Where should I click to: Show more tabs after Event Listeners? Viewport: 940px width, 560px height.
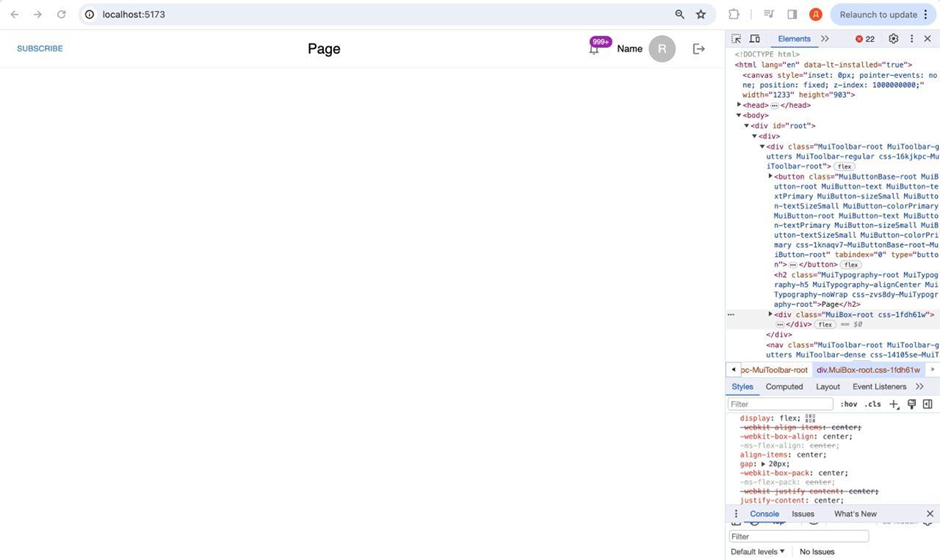(x=920, y=387)
